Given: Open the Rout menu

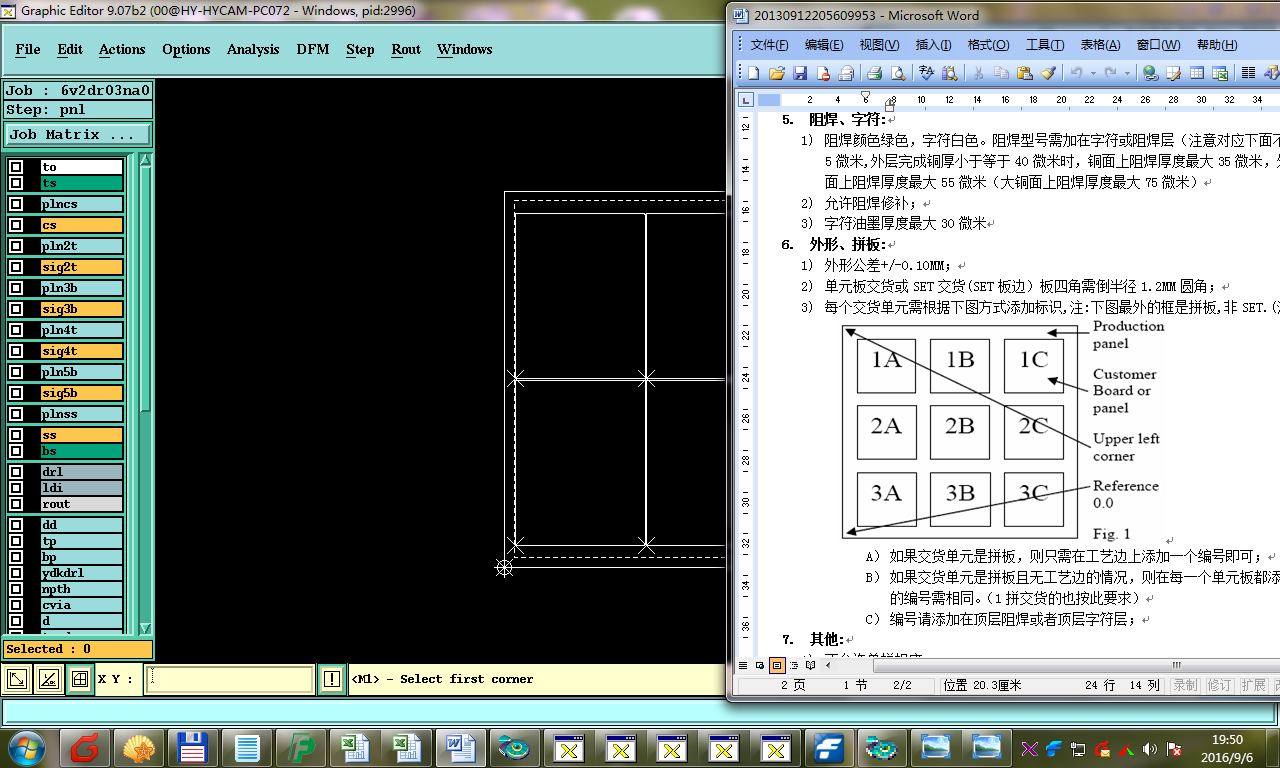Looking at the screenshot, I should (x=406, y=49).
